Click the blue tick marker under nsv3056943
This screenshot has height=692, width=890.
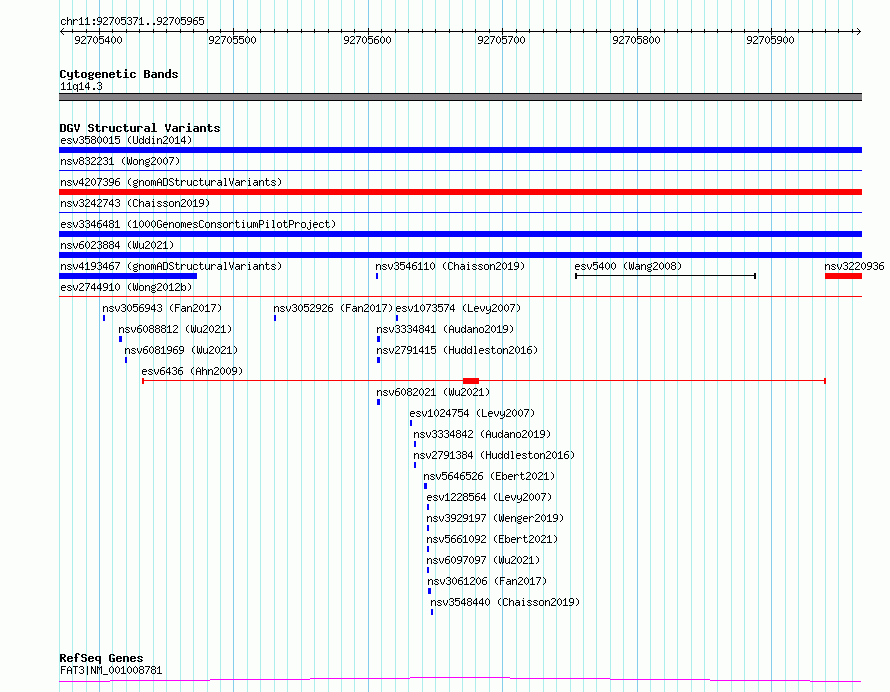coord(104,318)
